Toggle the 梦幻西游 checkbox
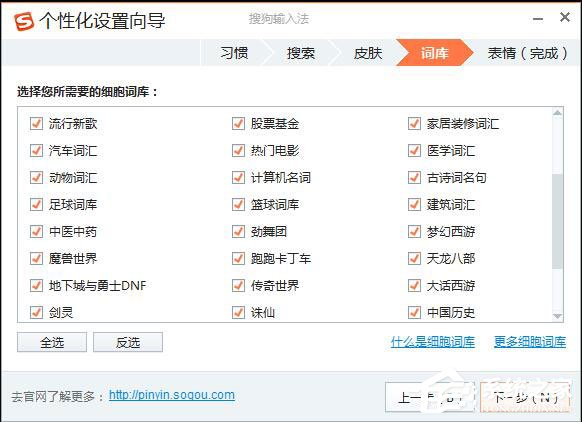The image size is (582, 422). coord(414,232)
